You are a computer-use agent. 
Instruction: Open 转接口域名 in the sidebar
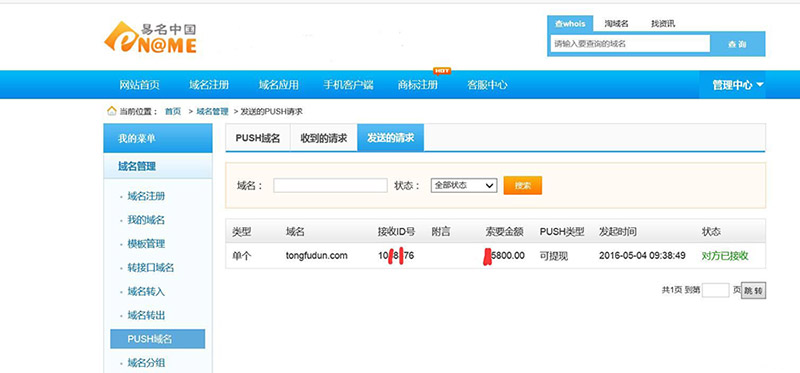tap(151, 268)
